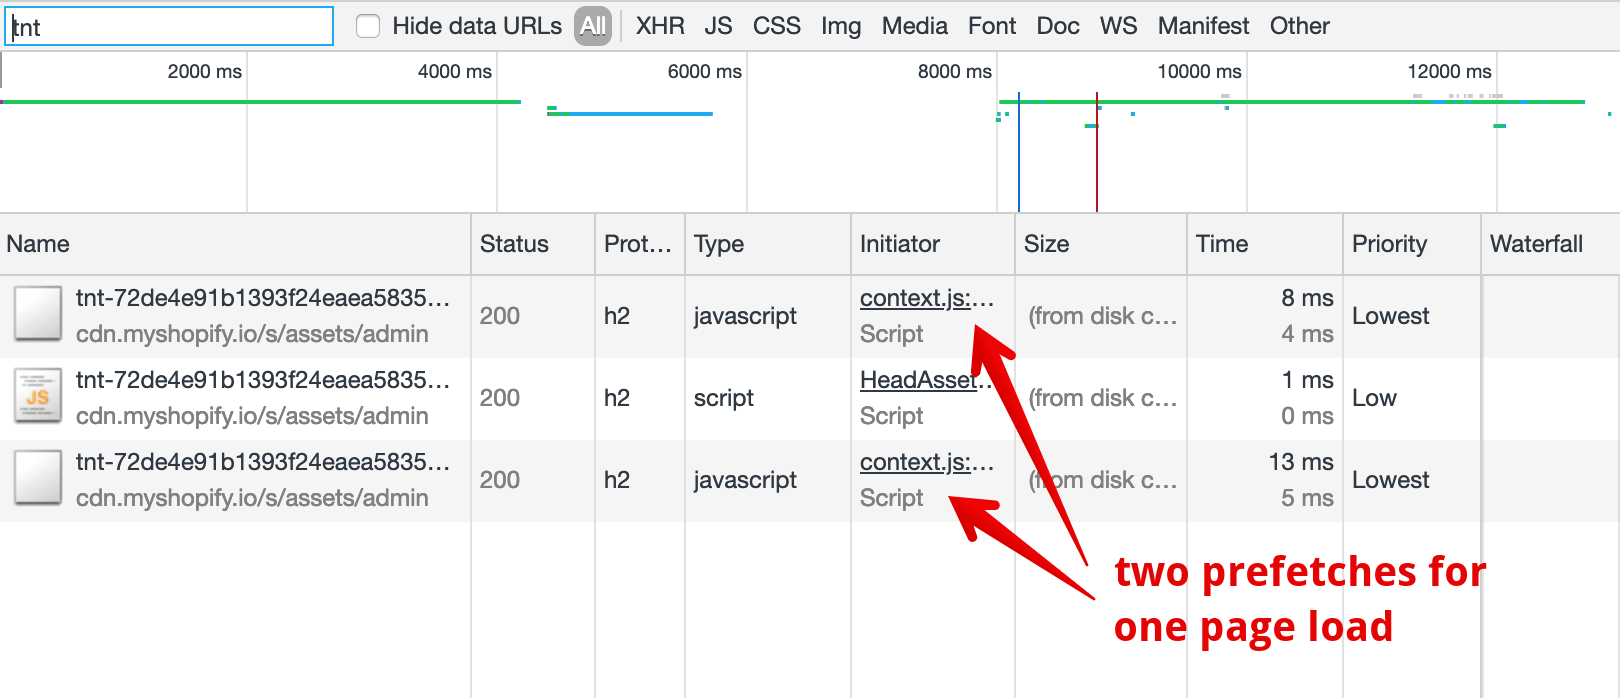Select the CSS filter to show only stylesheets

[777, 26]
